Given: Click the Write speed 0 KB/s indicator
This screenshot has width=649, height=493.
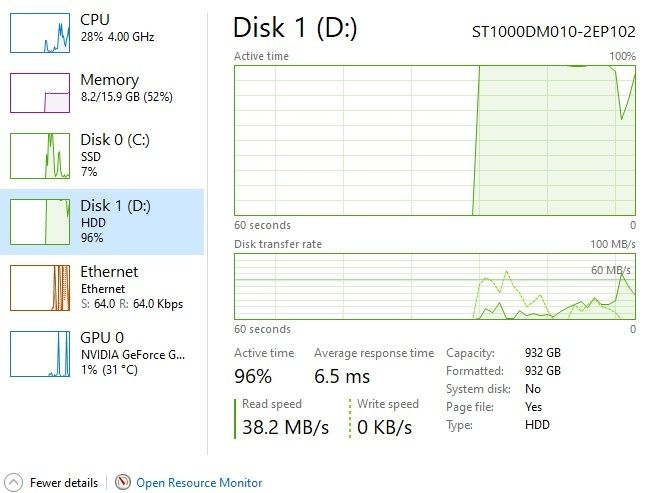Looking at the screenshot, I should pos(388,418).
